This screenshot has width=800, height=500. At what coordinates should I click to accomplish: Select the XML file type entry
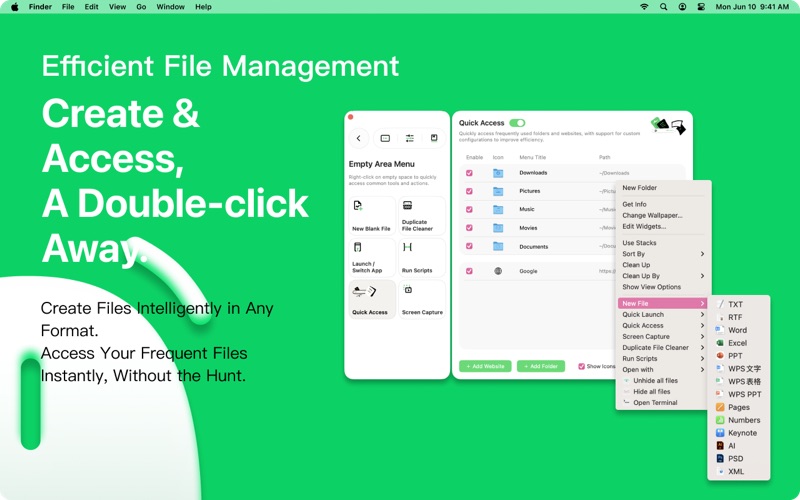point(736,471)
